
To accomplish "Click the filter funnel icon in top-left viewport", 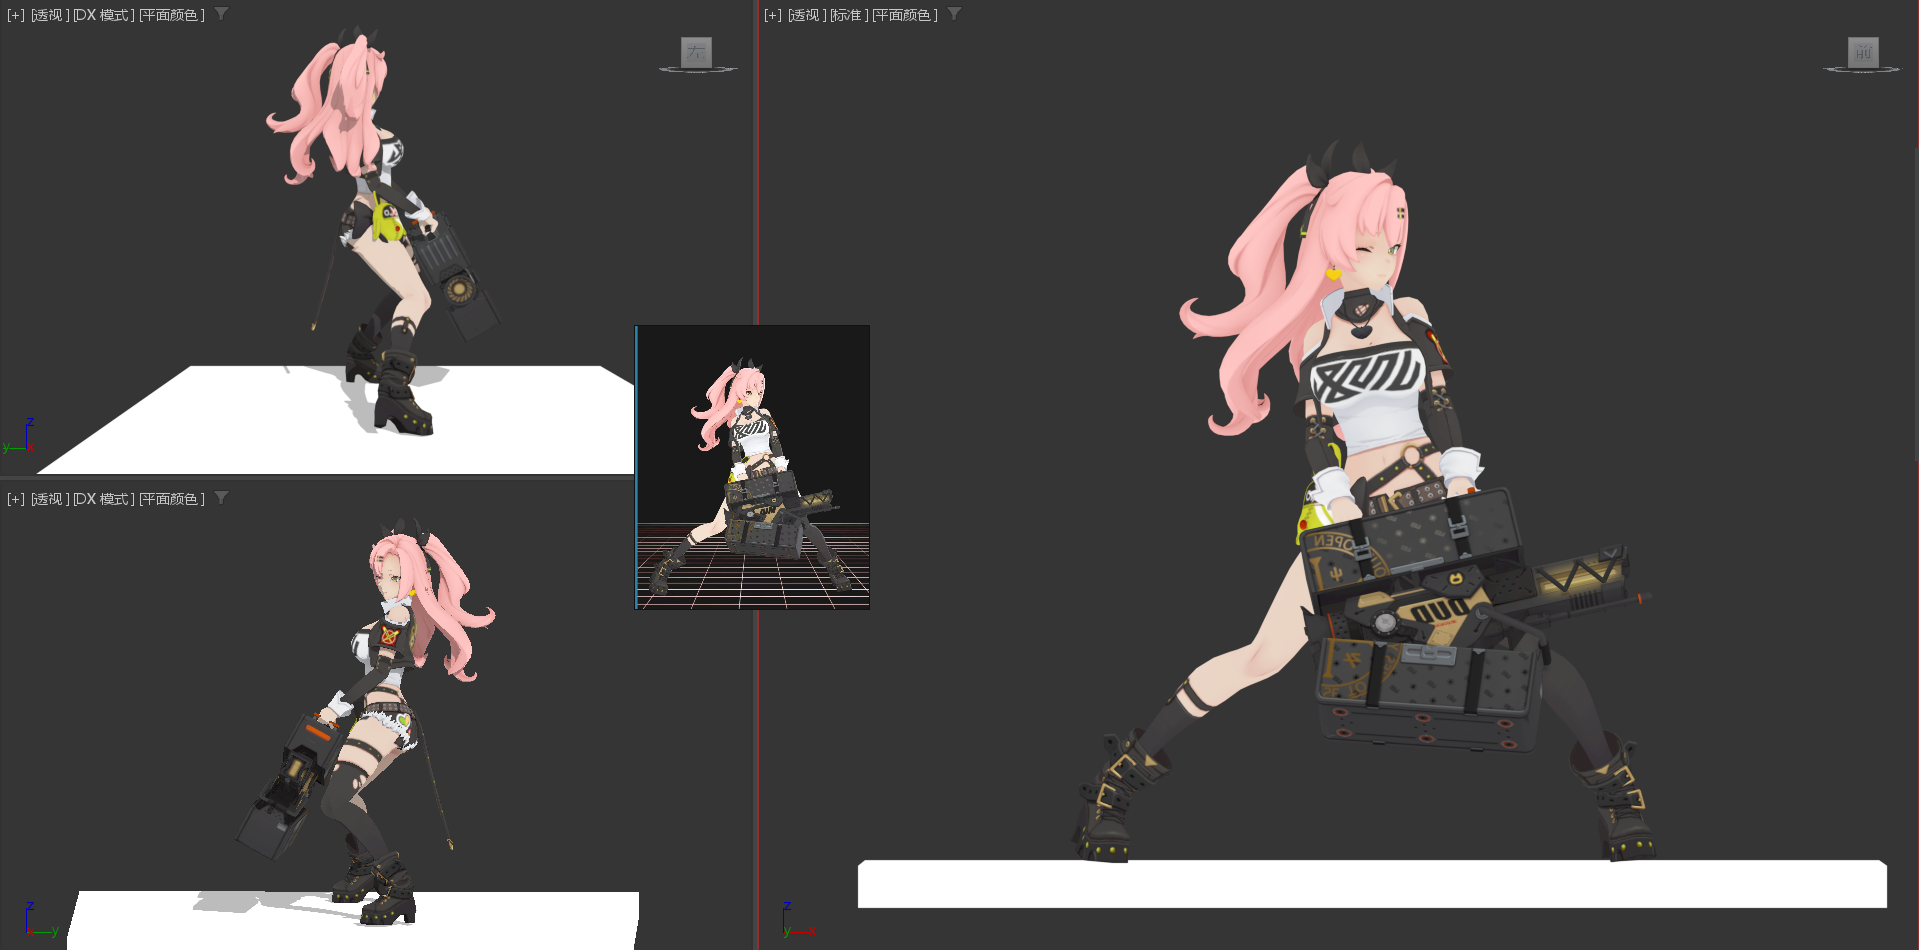I will [x=222, y=14].
